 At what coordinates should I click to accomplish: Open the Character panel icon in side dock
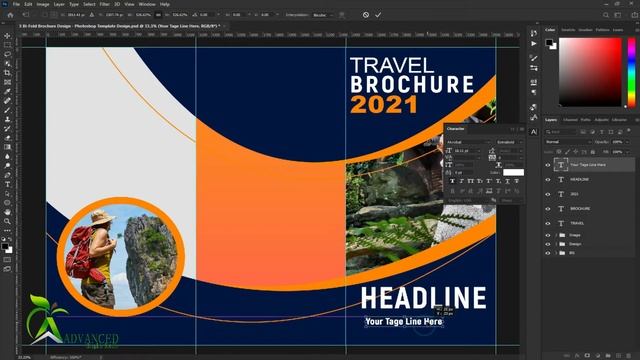point(534,132)
